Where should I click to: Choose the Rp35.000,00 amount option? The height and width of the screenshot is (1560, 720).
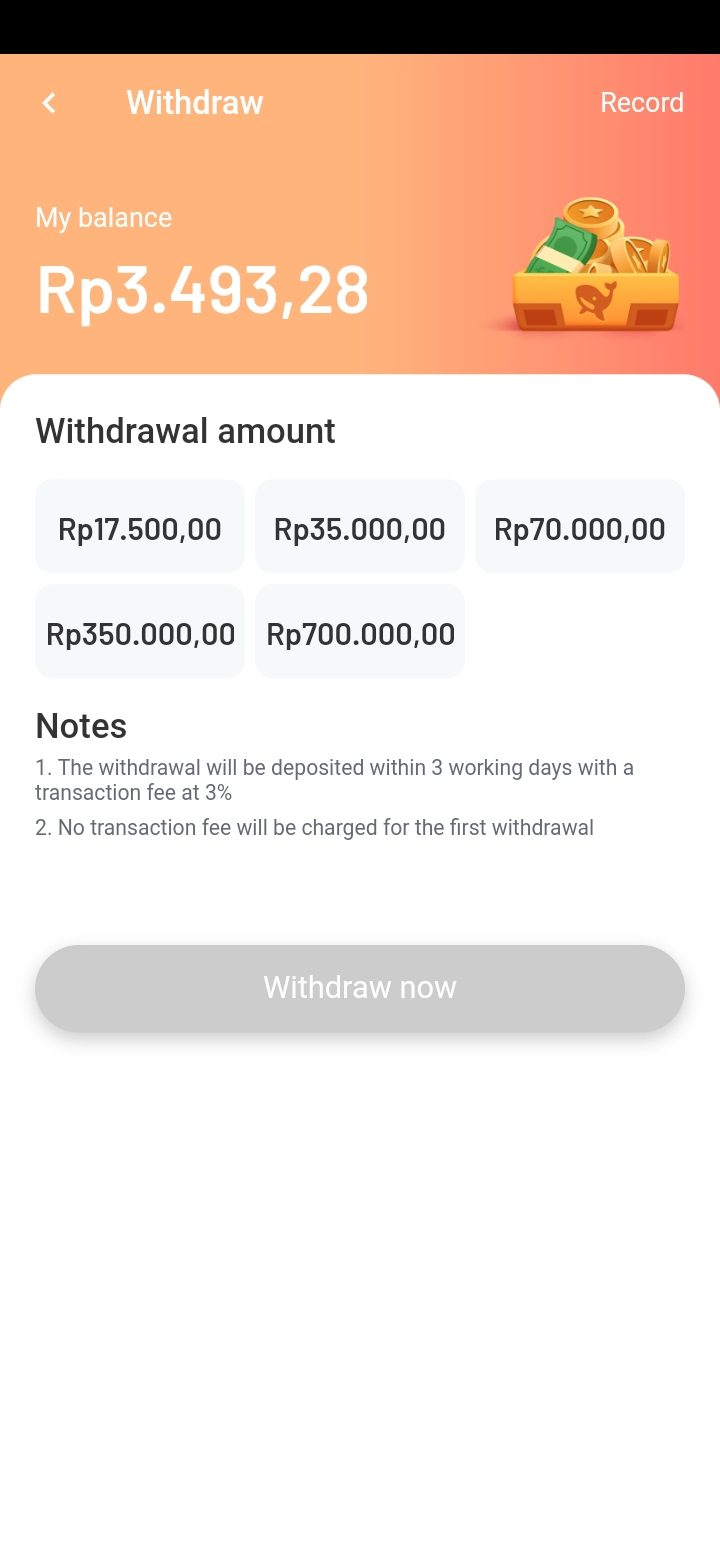pyautogui.click(x=360, y=527)
